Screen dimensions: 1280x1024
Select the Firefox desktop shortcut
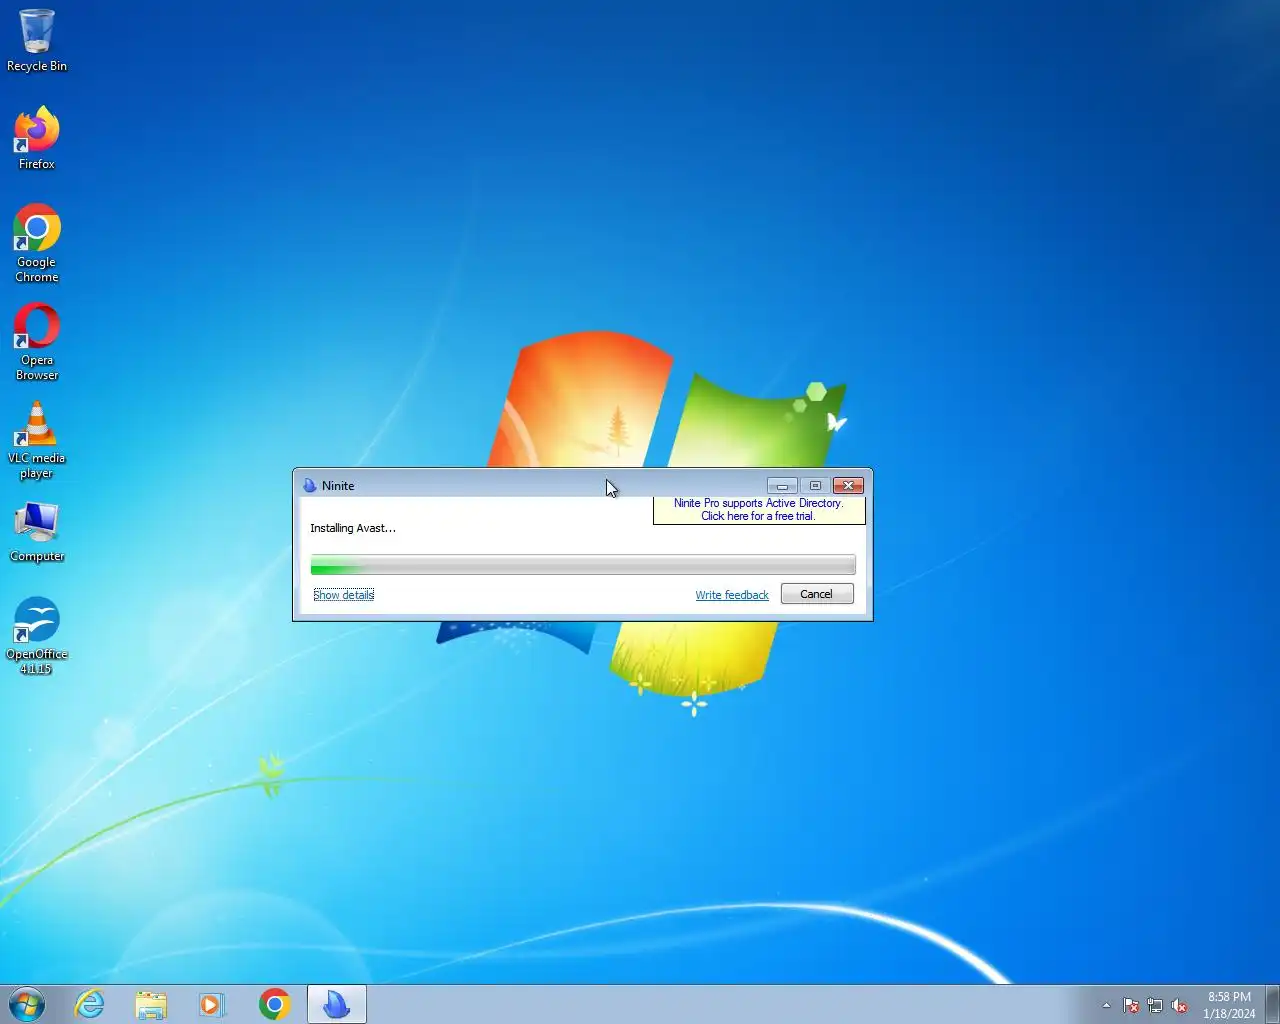tap(37, 138)
